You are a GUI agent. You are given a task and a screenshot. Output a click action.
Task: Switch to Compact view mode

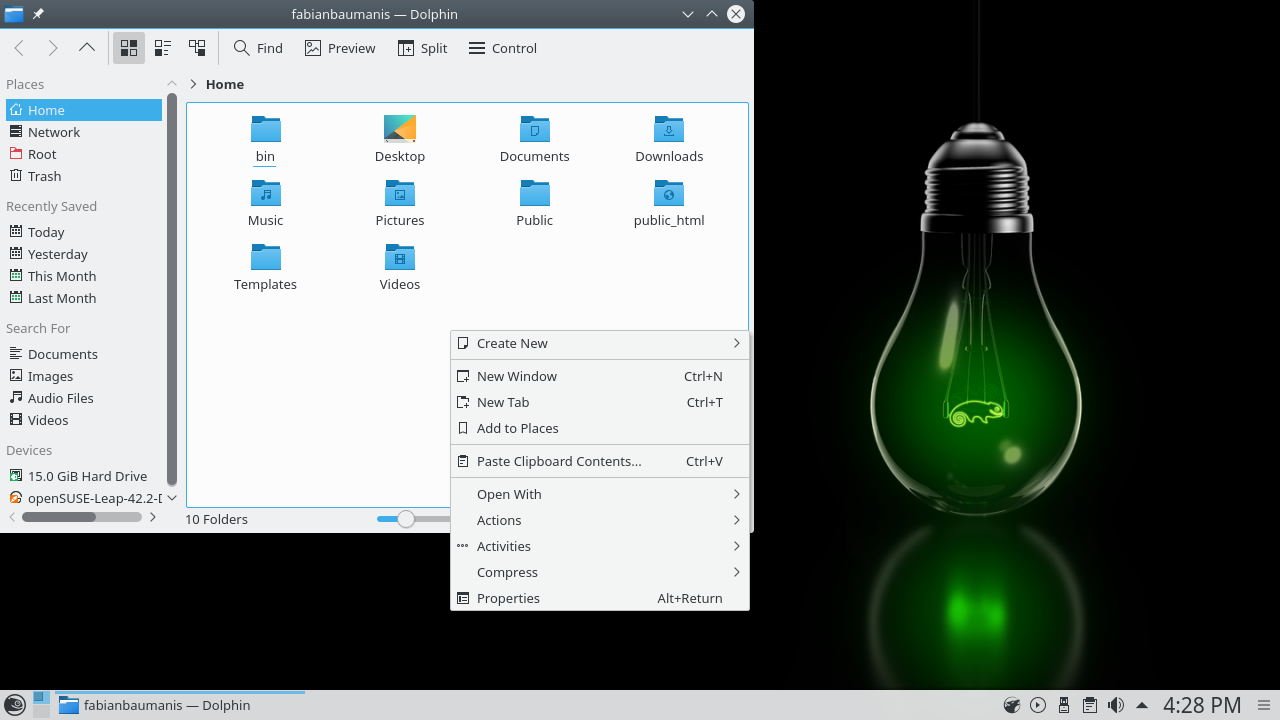coord(163,48)
